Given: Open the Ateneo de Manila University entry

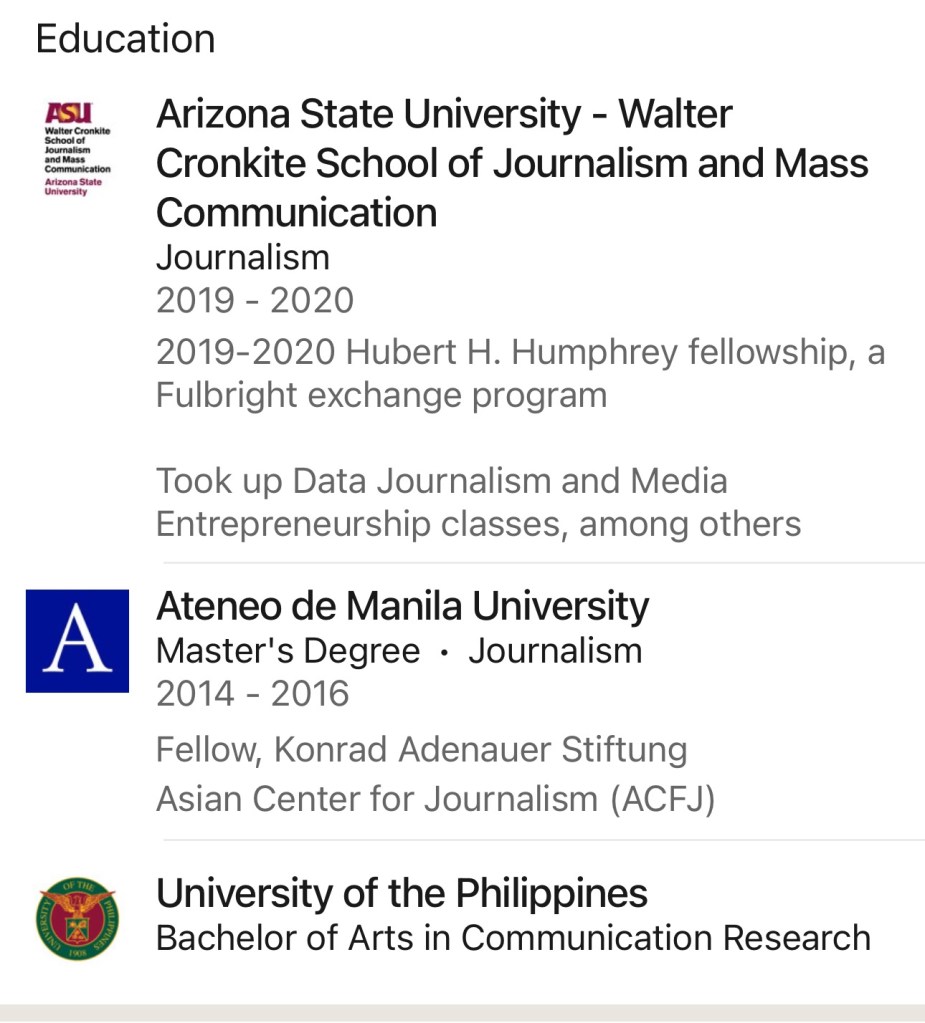Looking at the screenshot, I should 402,606.
